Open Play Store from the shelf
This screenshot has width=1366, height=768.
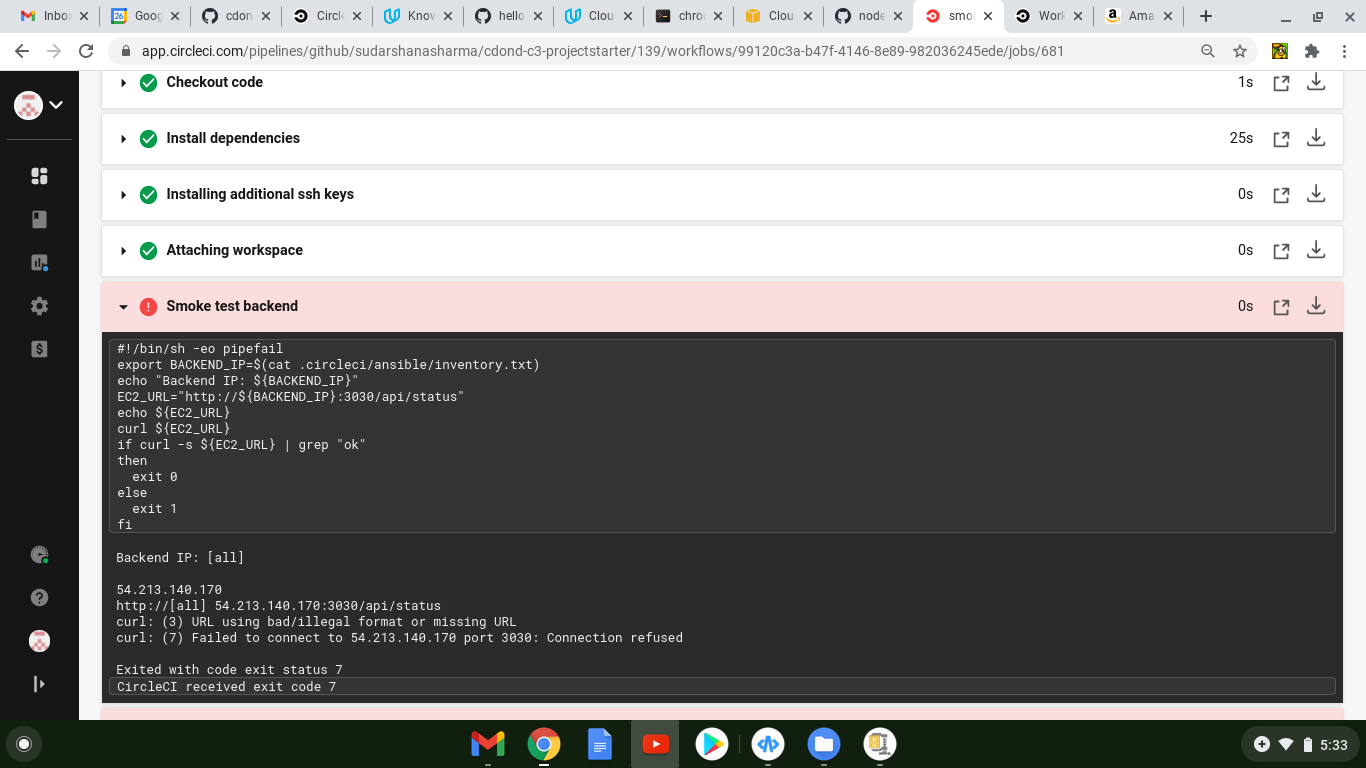(712, 744)
